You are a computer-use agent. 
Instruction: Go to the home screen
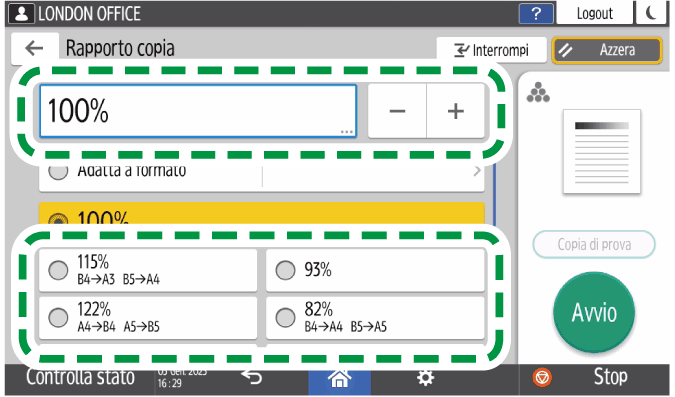(339, 379)
